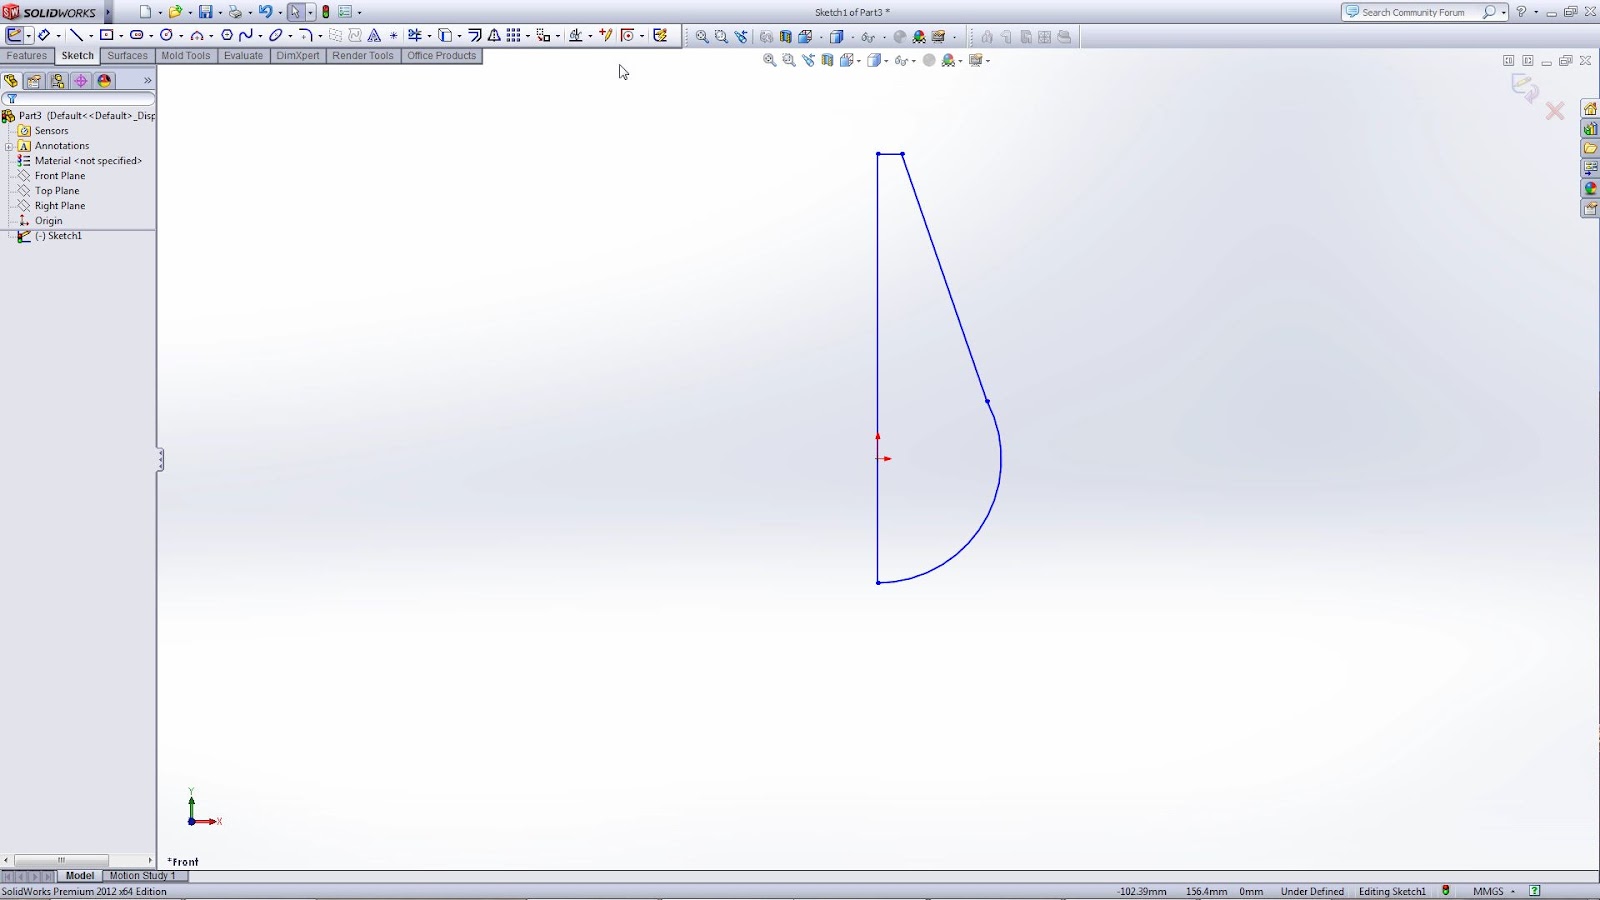Select the Smart Dimension tool
Image resolution: width=1600 pixels, height=900 pixels.
(44, 36)
